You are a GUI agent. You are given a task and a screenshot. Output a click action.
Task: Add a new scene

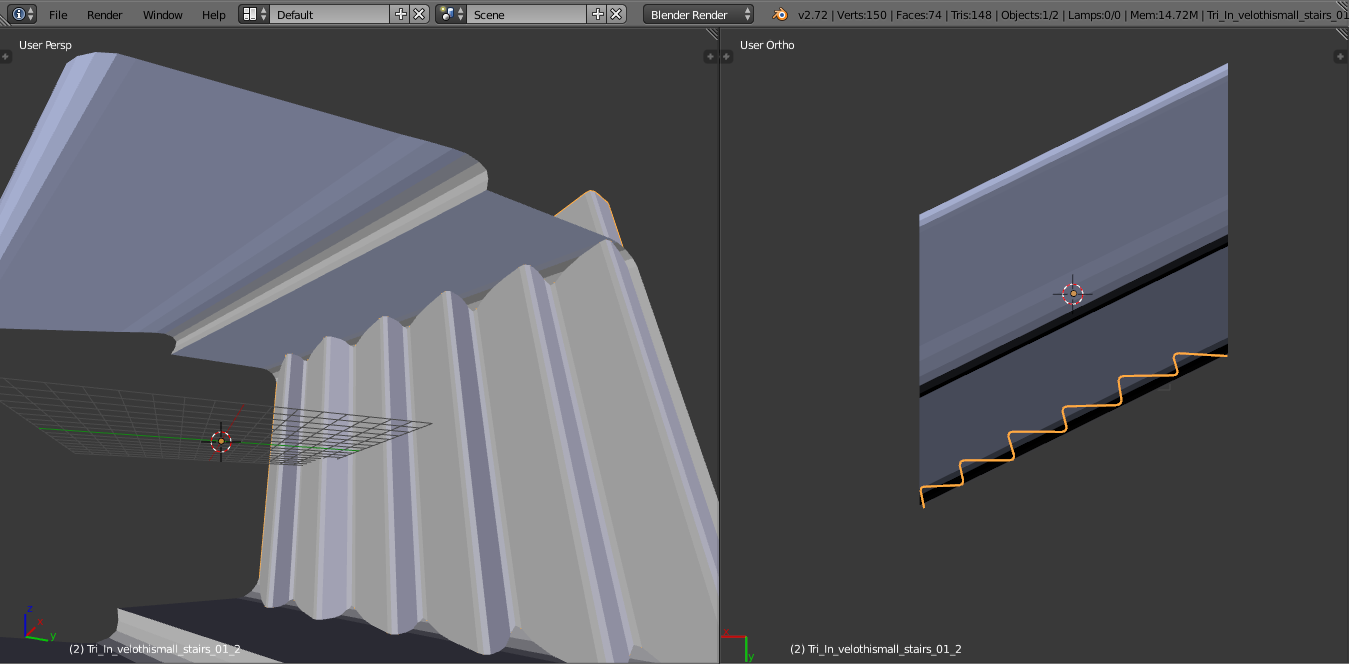pyautogui.click(x=598, y=14)
